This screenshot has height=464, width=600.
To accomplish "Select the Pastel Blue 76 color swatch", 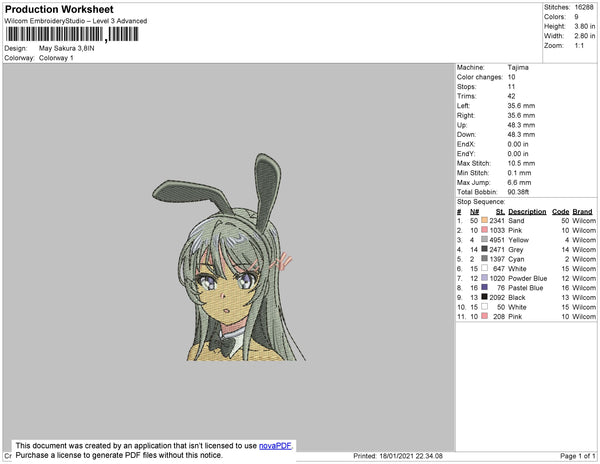I will click(x=484, y=287).
